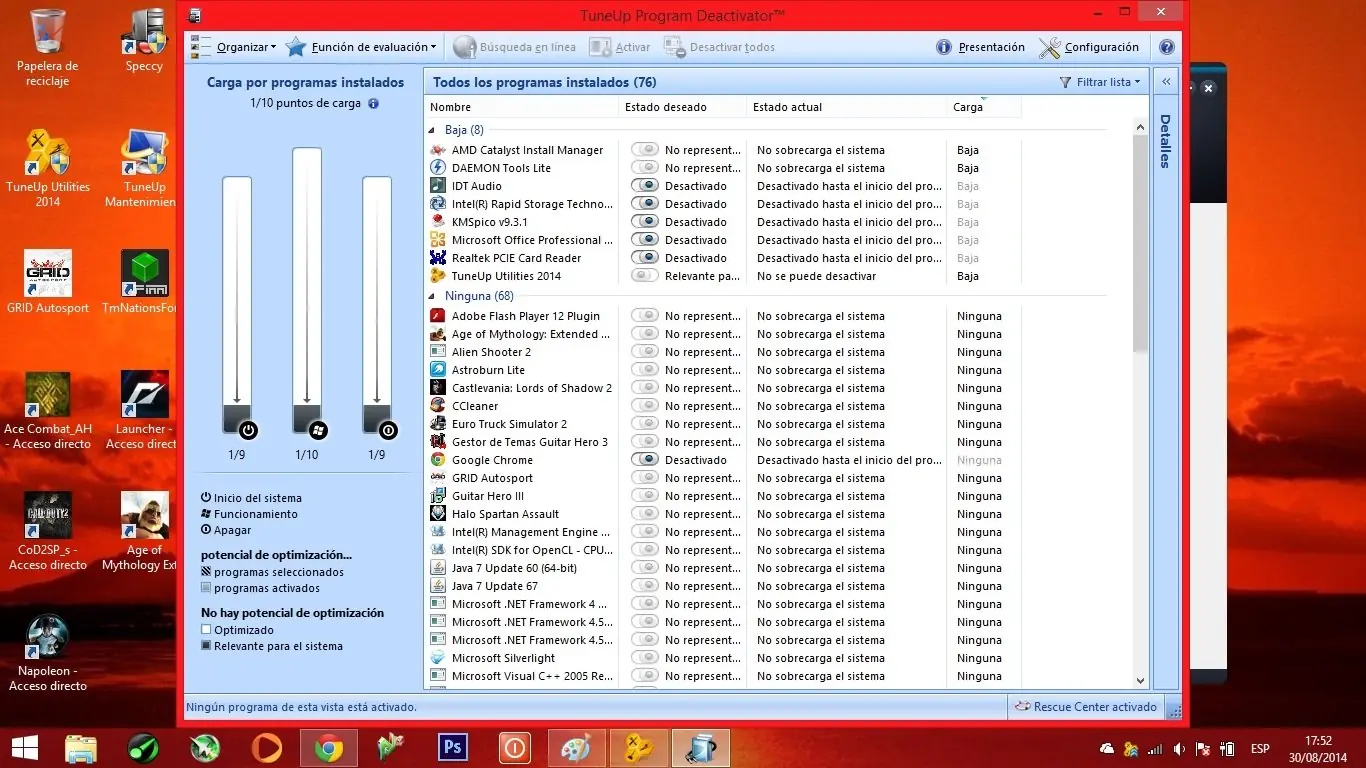Sort by the Nombre column header
This screenshot has width=1366, height=768.
coord(522,107)
